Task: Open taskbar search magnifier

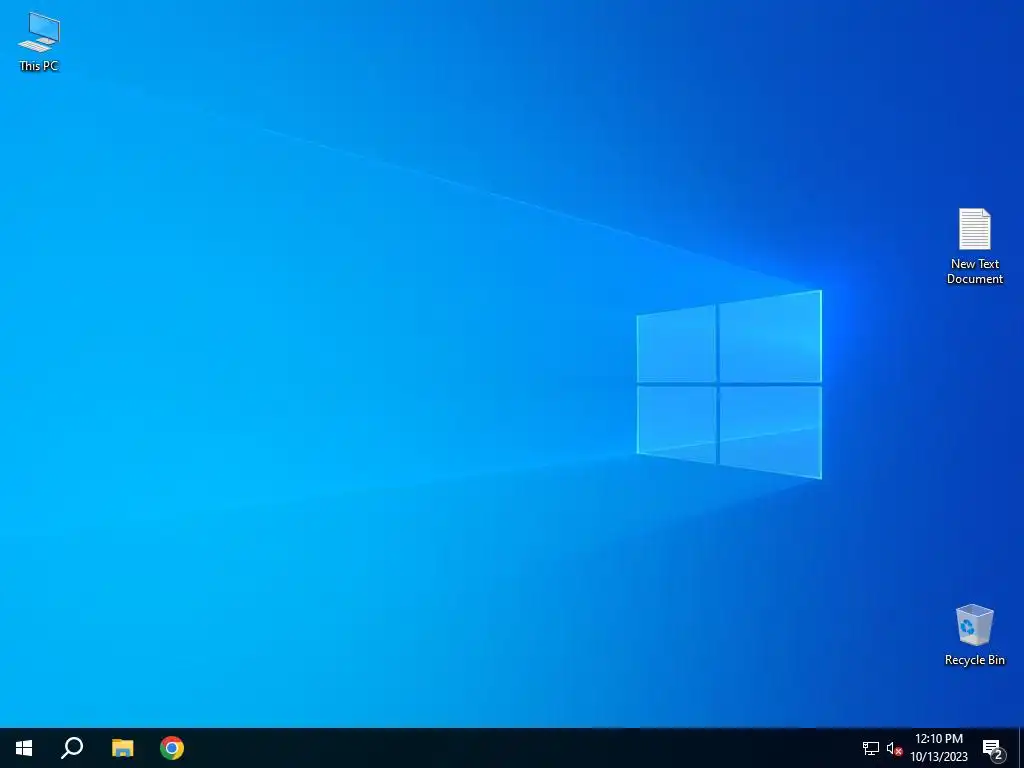Action: point(72,748)
